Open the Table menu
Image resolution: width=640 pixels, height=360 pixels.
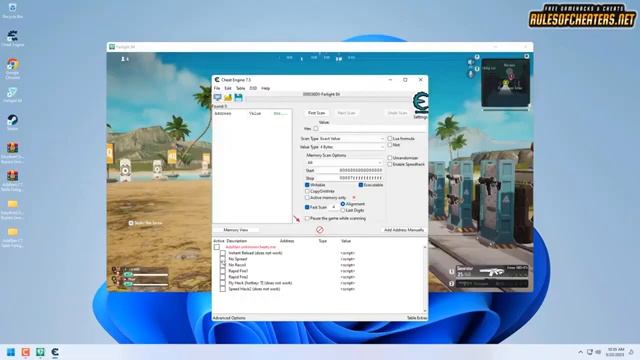(240, 88)
